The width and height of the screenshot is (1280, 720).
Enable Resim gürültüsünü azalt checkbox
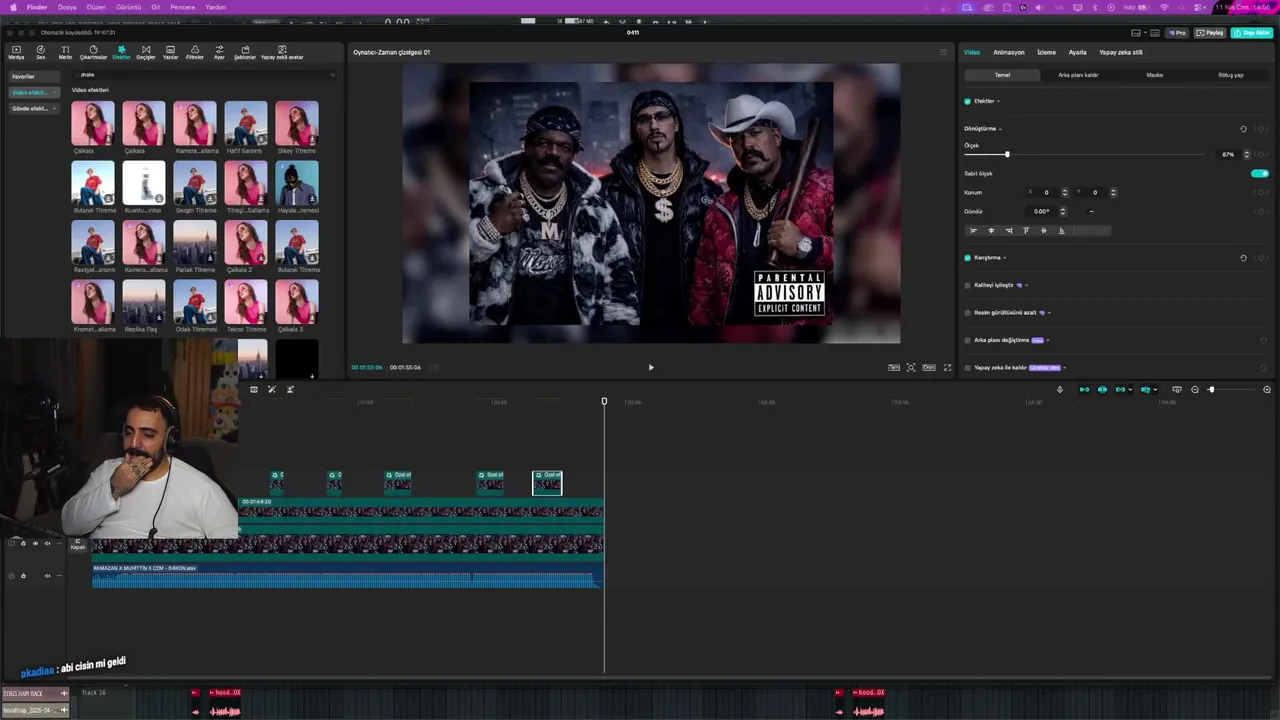coord(967,312)
